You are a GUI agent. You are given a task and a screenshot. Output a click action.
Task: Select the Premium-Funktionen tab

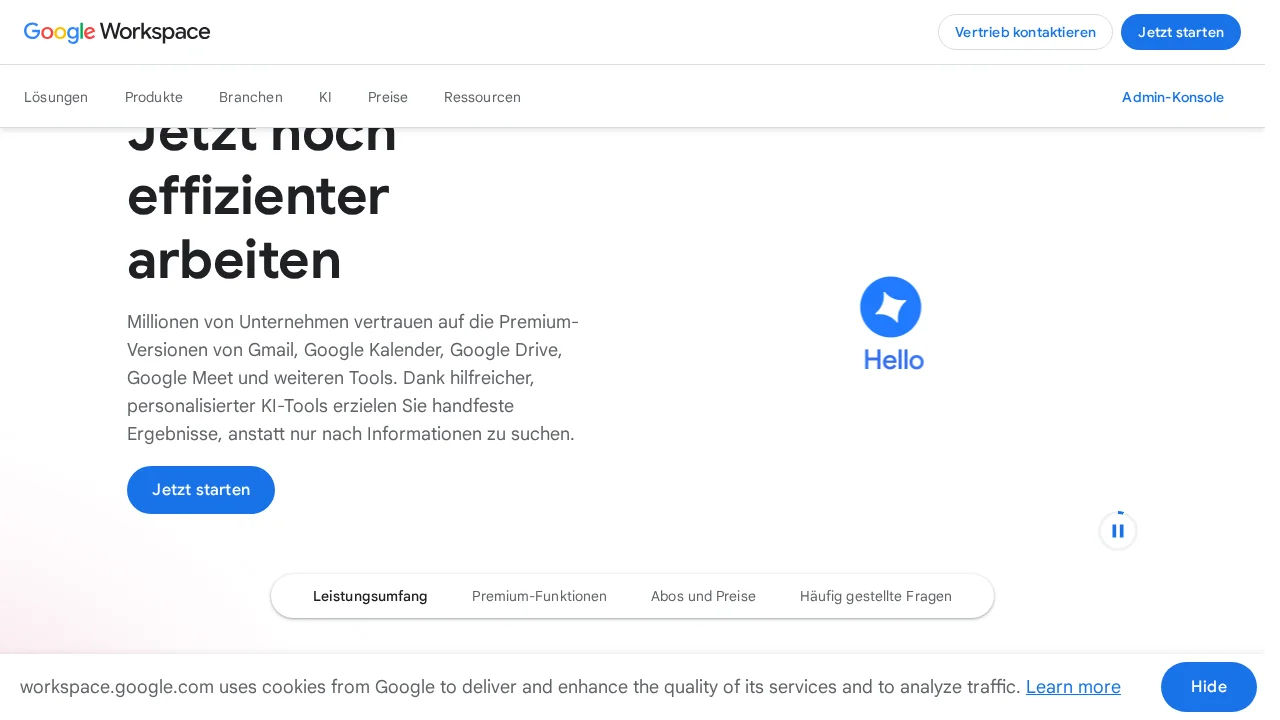coord(539,596)
